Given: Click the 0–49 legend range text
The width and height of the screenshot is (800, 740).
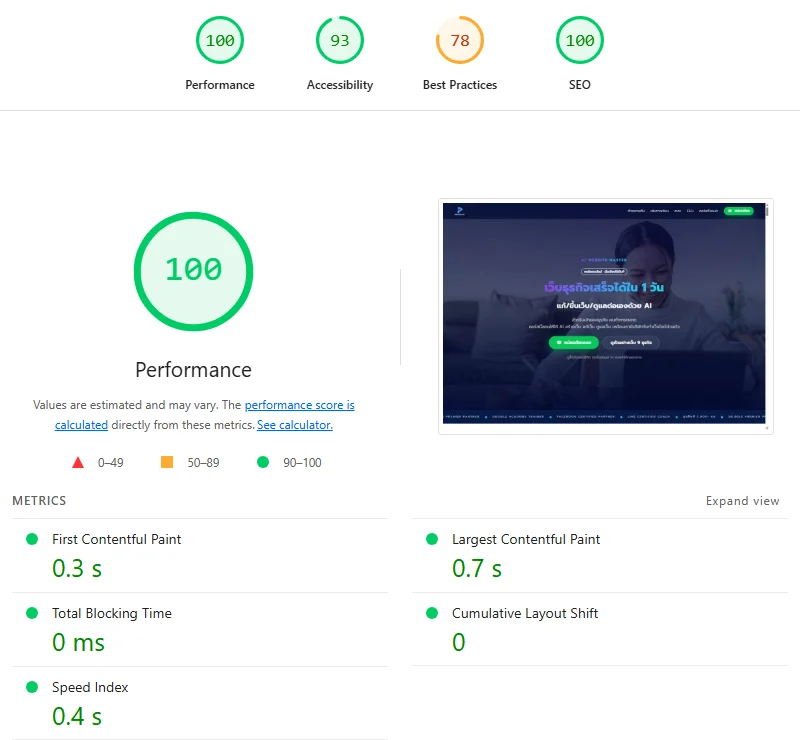Looking at the screenshot, I should click(x=111, y=463).
